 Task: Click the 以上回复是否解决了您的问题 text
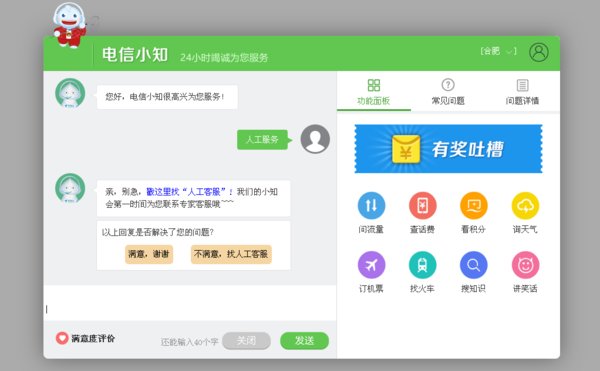(x=158, y=232)
